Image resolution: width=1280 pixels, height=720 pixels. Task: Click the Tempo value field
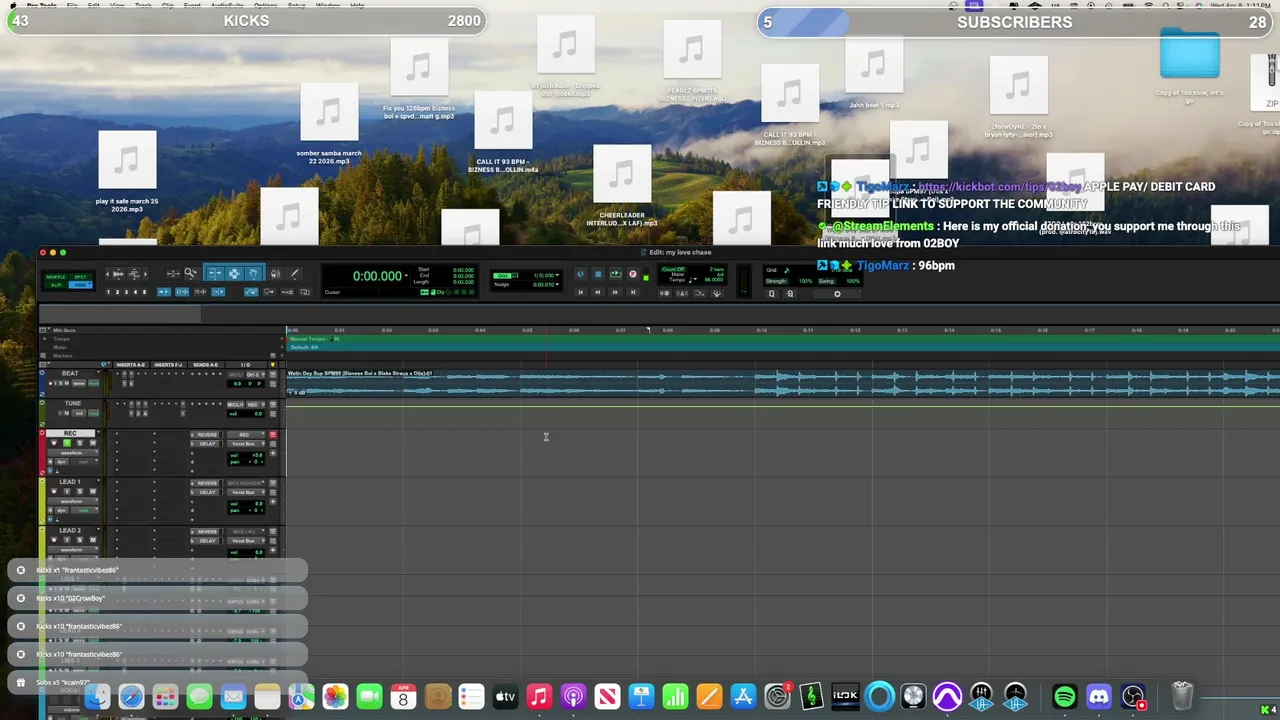[714, 280]
